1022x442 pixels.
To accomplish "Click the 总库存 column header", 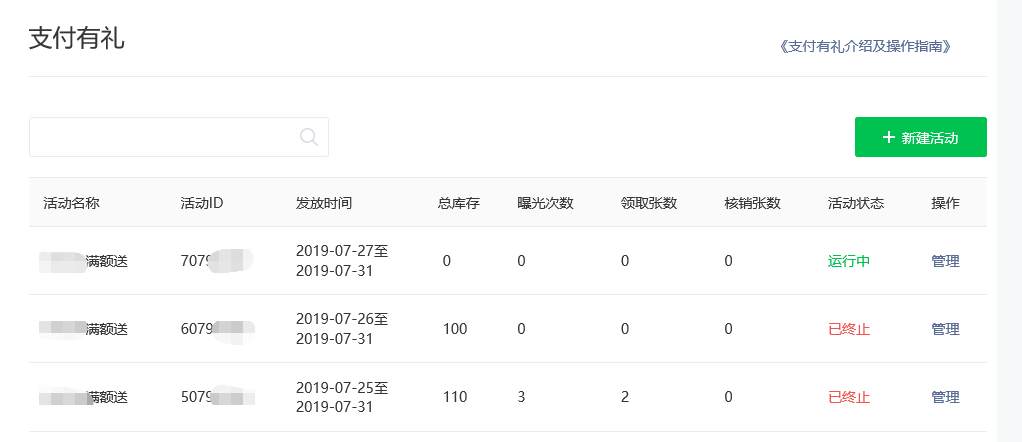I will [x=459, y=203].
